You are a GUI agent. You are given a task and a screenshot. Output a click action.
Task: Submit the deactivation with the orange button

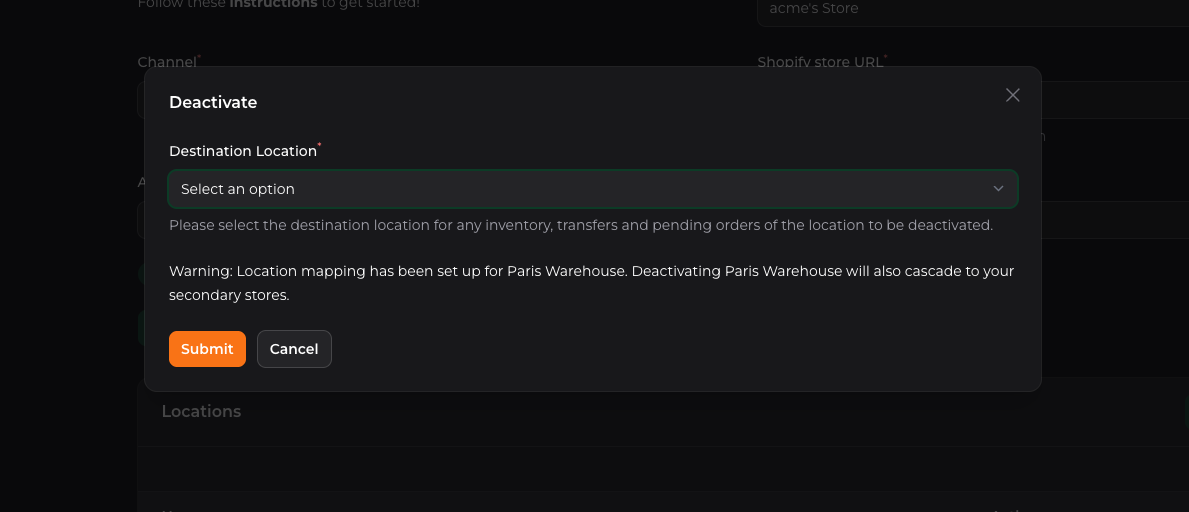click(x=207, y=349)
